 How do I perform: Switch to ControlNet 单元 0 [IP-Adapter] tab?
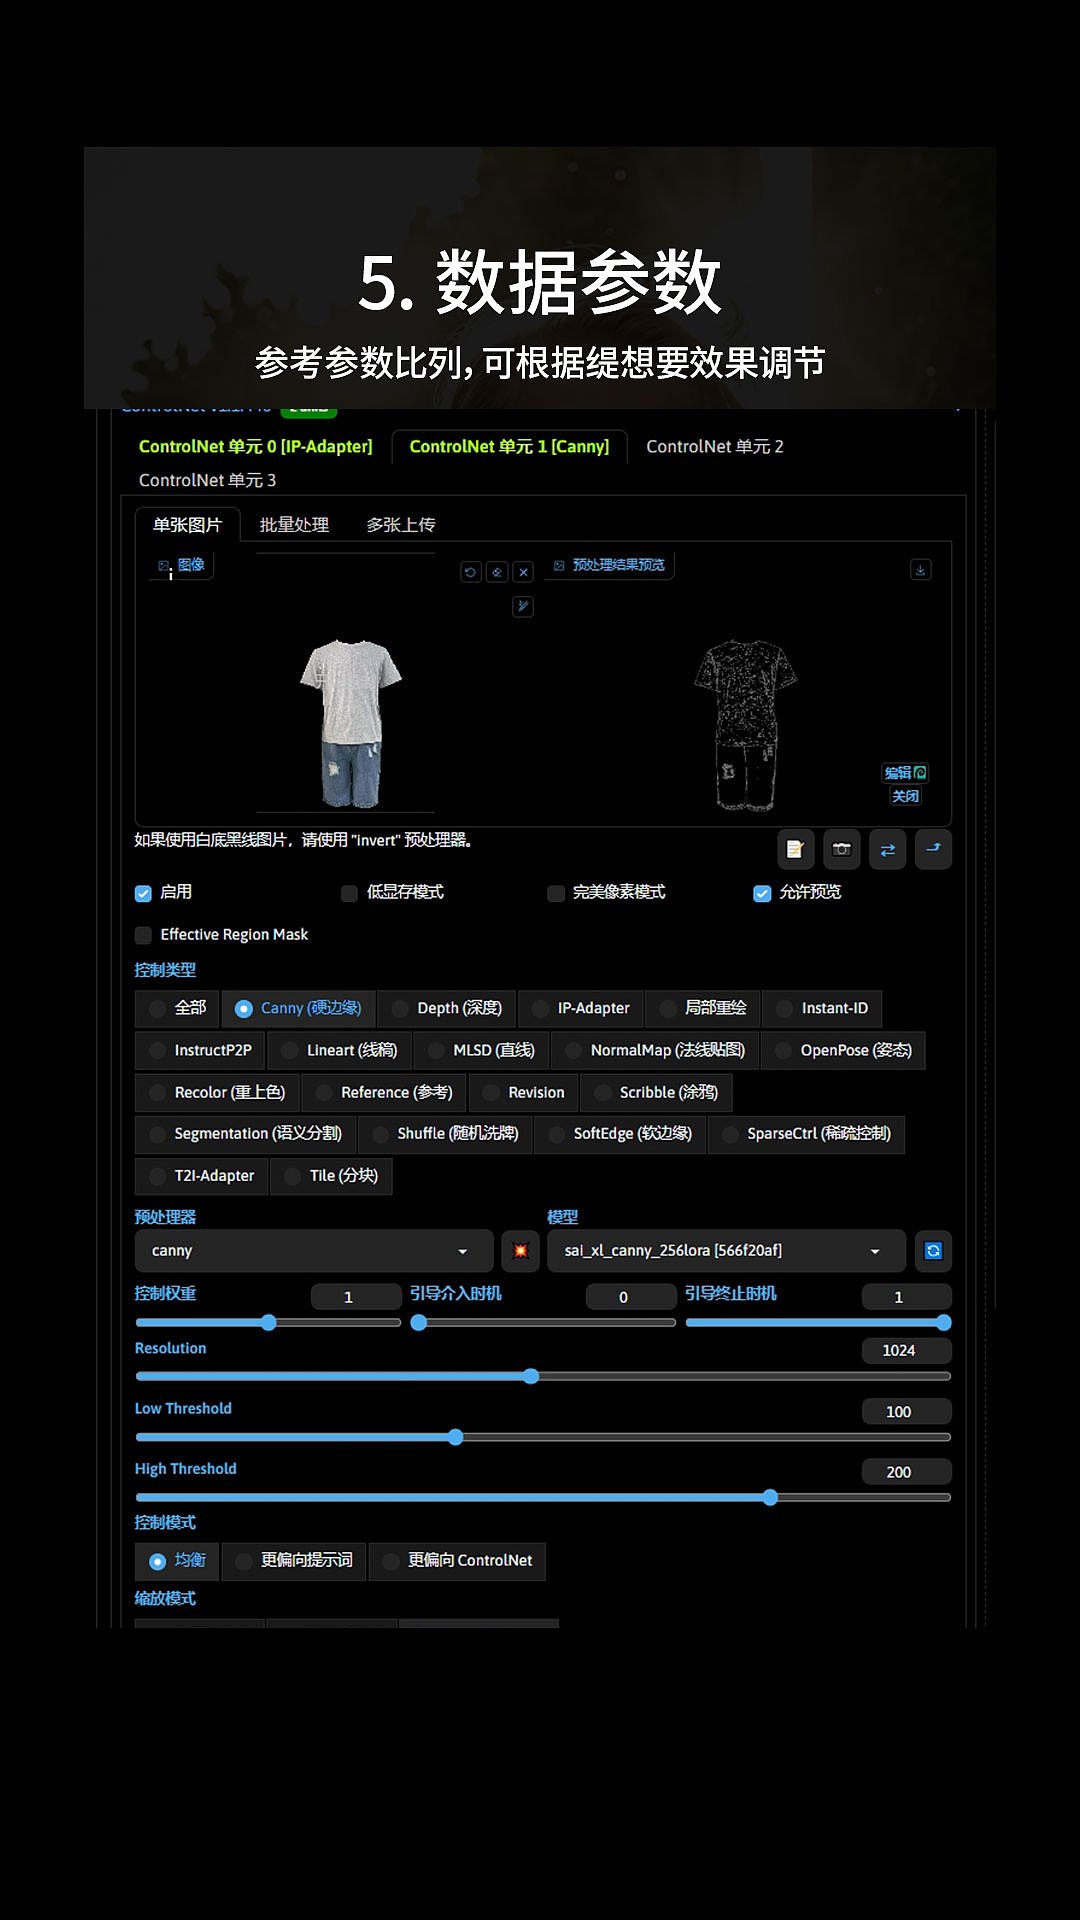255,447
